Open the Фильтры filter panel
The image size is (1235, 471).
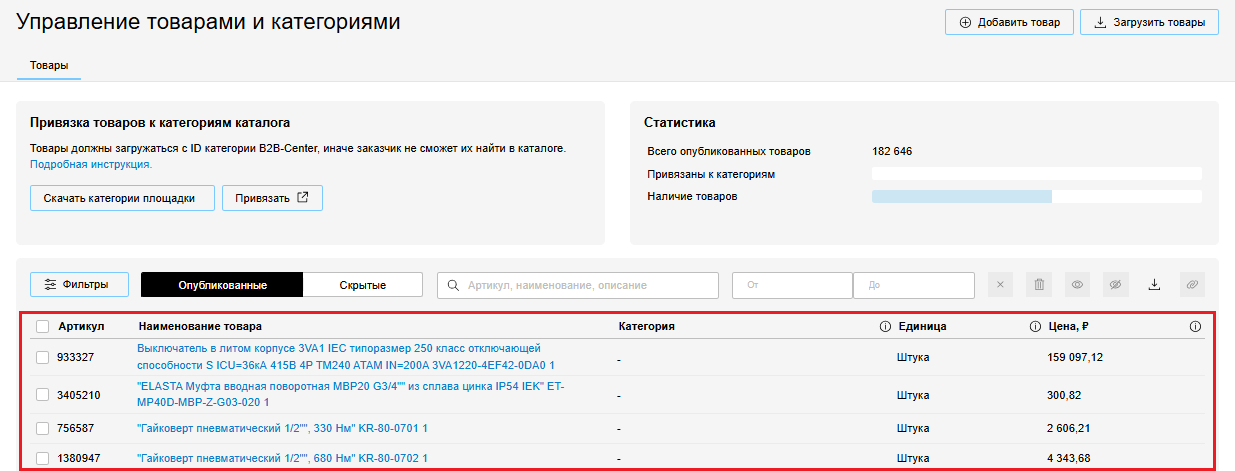pos(76,285)
